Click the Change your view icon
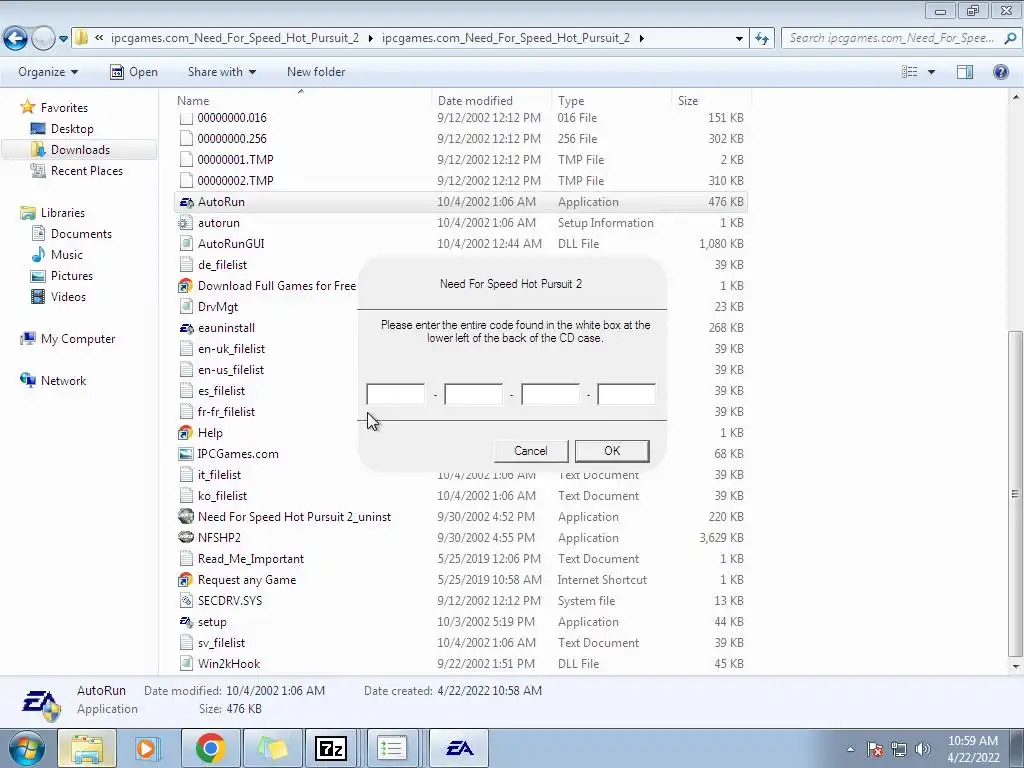The width and height of the screenshot is (1024, 768). coord(910,72)
